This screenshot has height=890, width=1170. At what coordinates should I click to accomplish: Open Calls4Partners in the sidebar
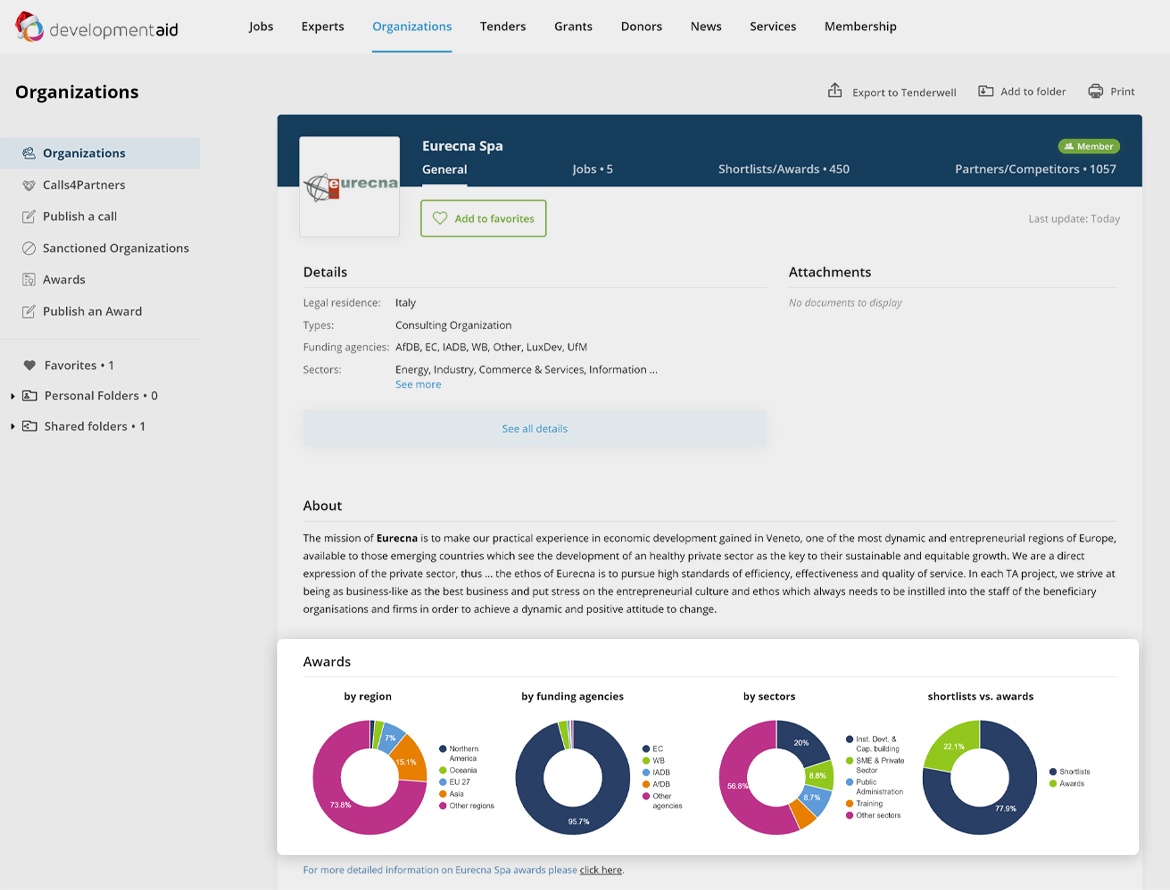click(x=84, y=185)
